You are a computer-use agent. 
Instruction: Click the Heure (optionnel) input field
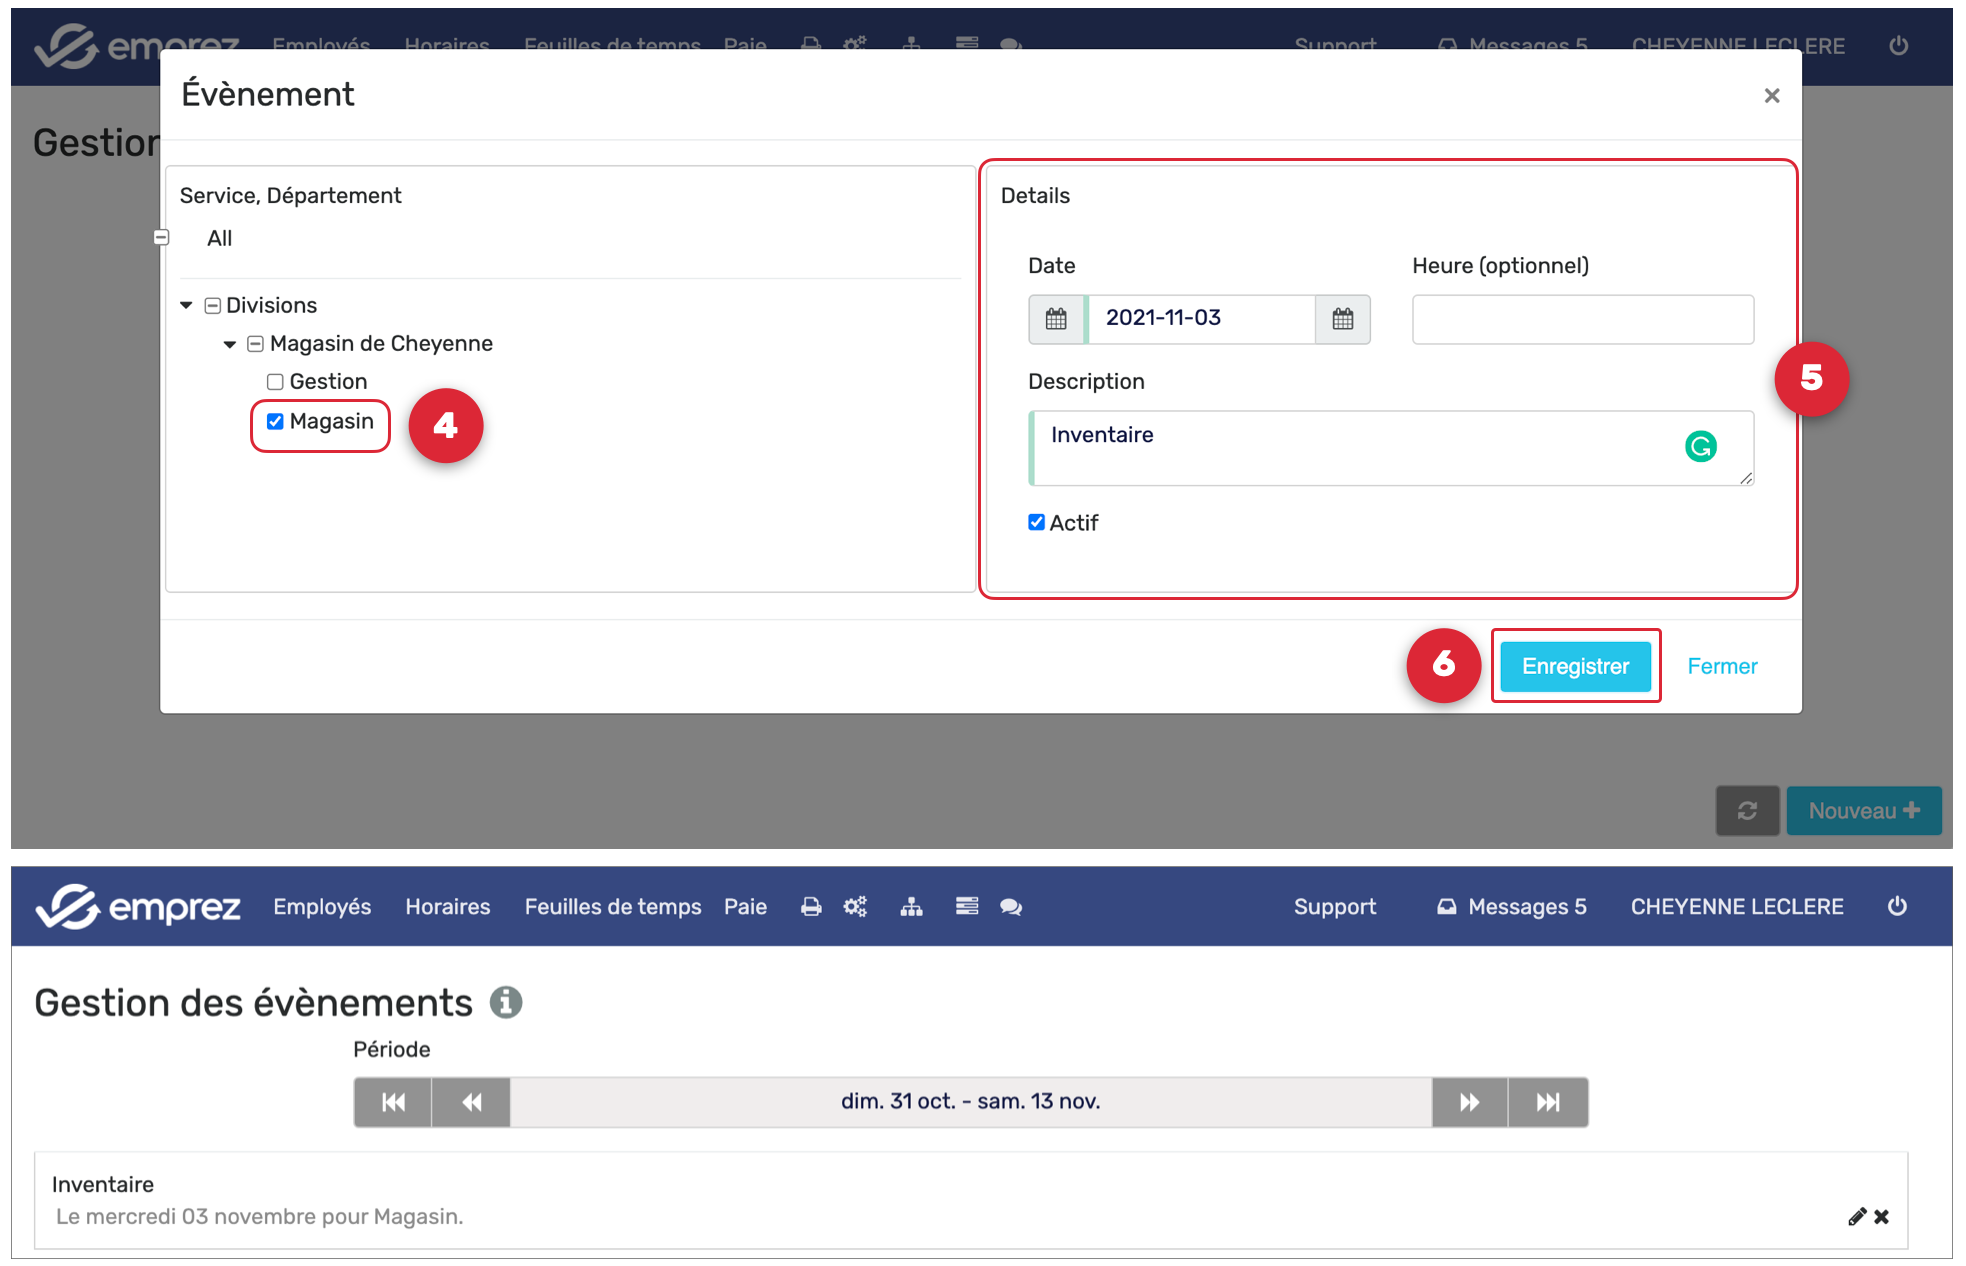[x=1582, y=319]
